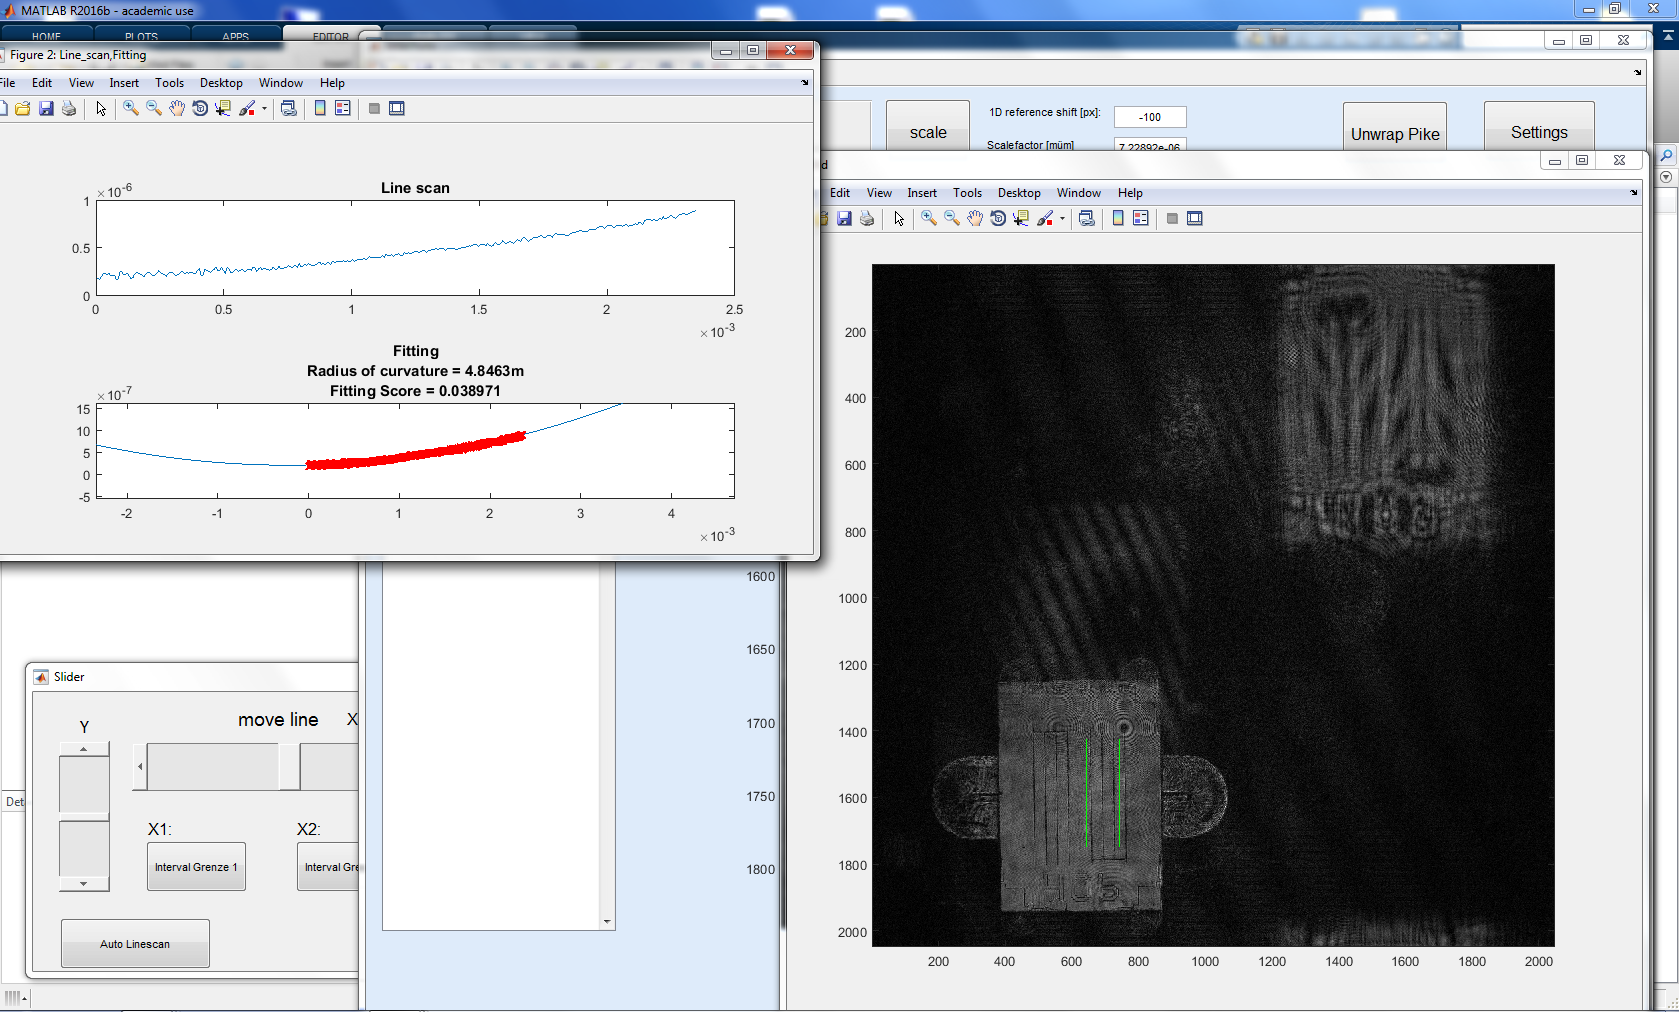
Task: Click the move line horizontal slider thumb
Action: pyautogui.click(x=289, y=767)
